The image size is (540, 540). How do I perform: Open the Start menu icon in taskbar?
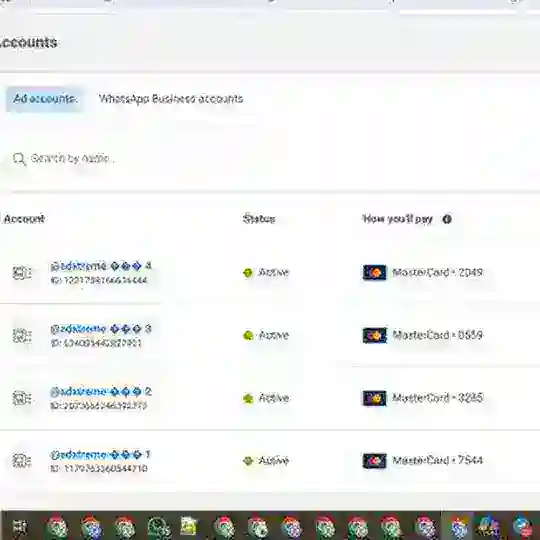(x=20, y=526)
